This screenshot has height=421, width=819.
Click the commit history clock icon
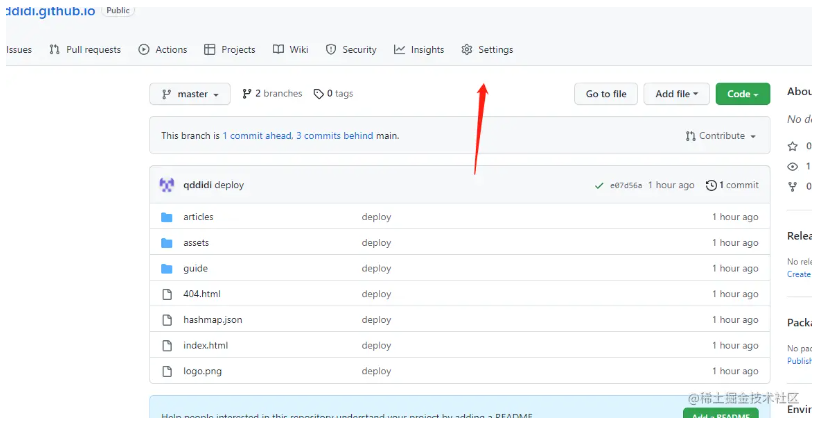coord(711,185)
